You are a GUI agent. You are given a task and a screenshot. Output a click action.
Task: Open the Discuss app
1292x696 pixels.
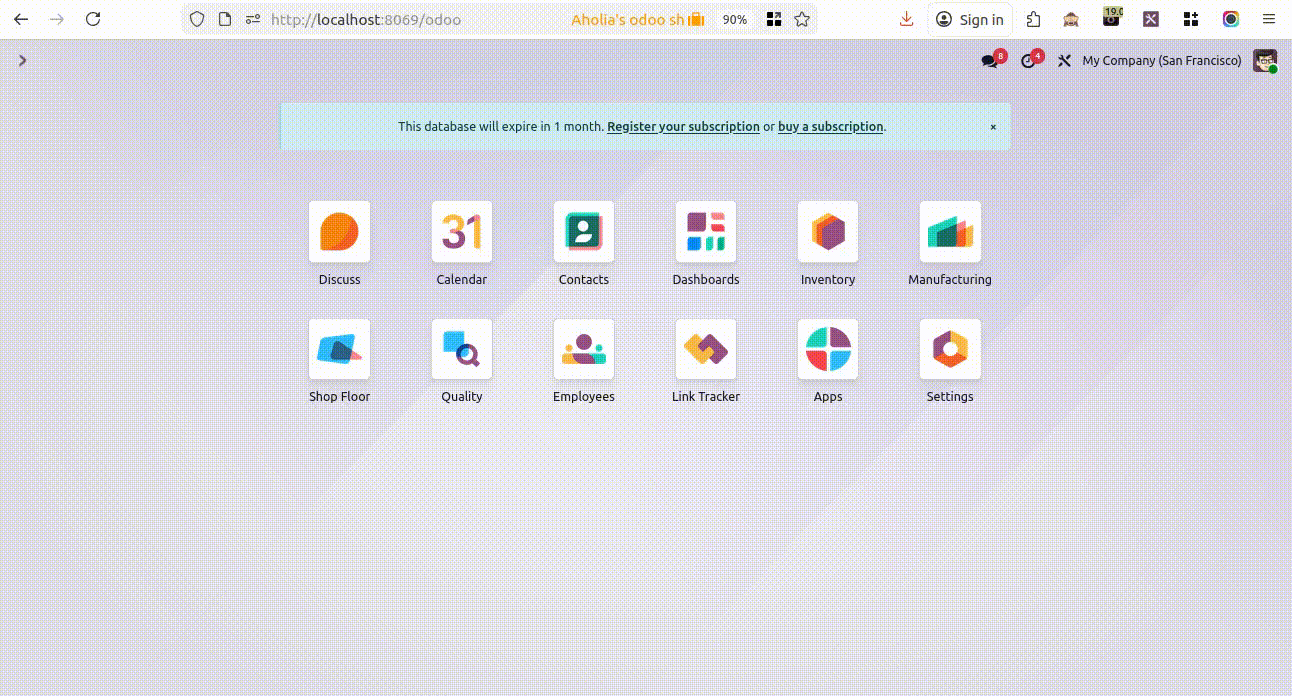coord(339,232)
